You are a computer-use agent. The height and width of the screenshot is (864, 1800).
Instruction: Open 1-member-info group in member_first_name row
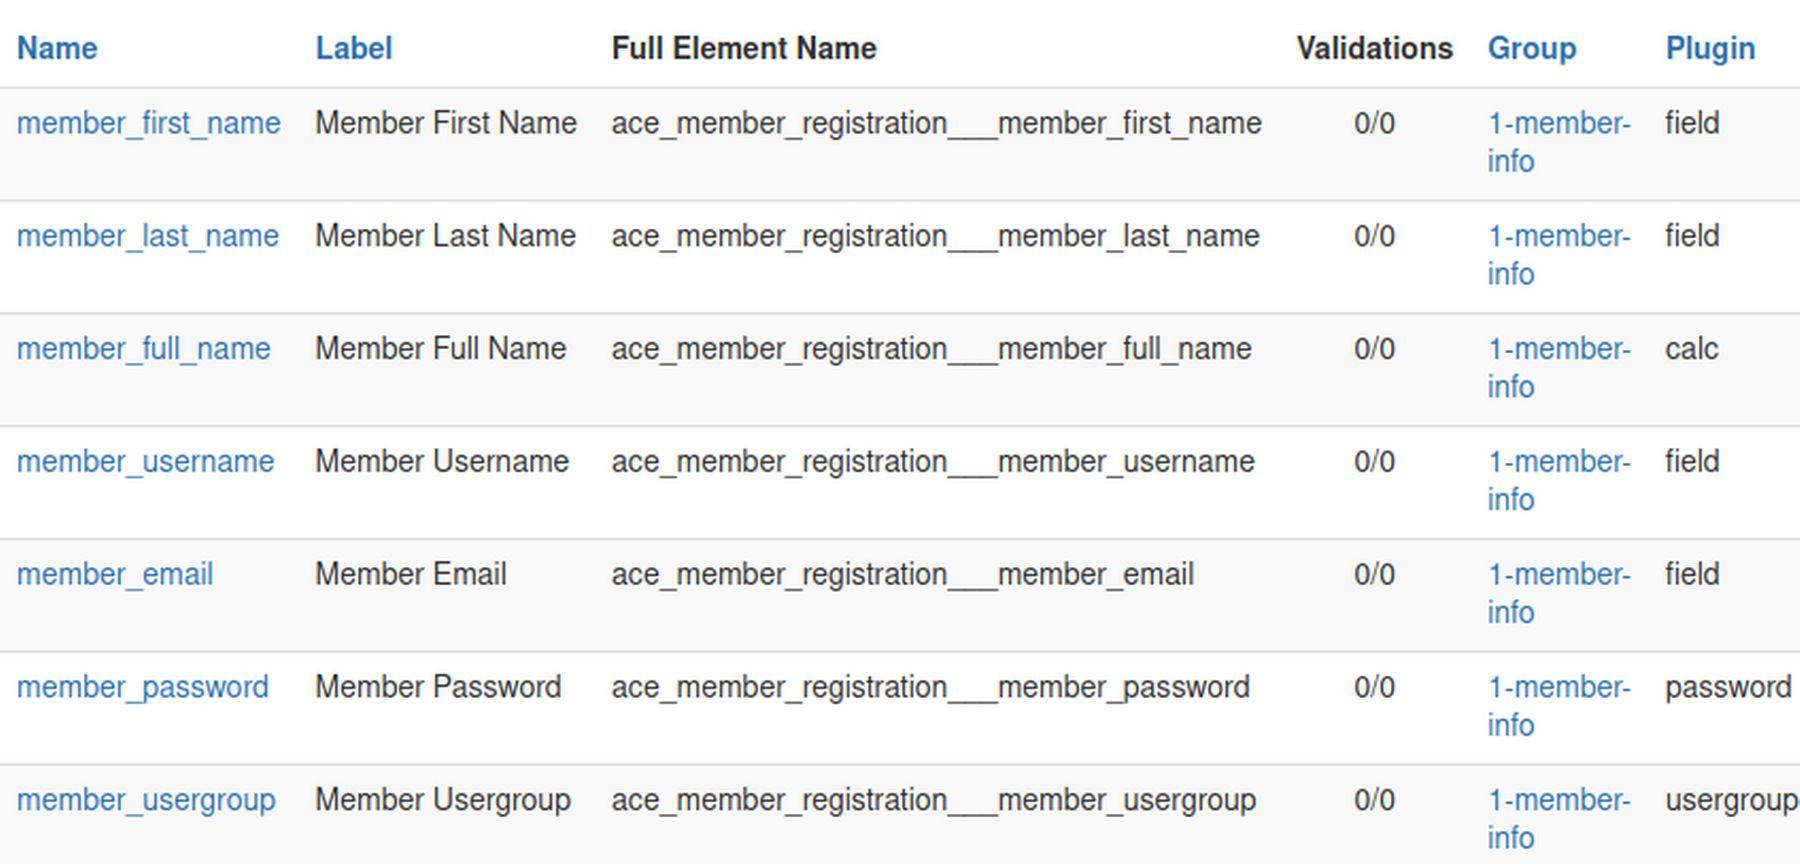coord(1558,124)
